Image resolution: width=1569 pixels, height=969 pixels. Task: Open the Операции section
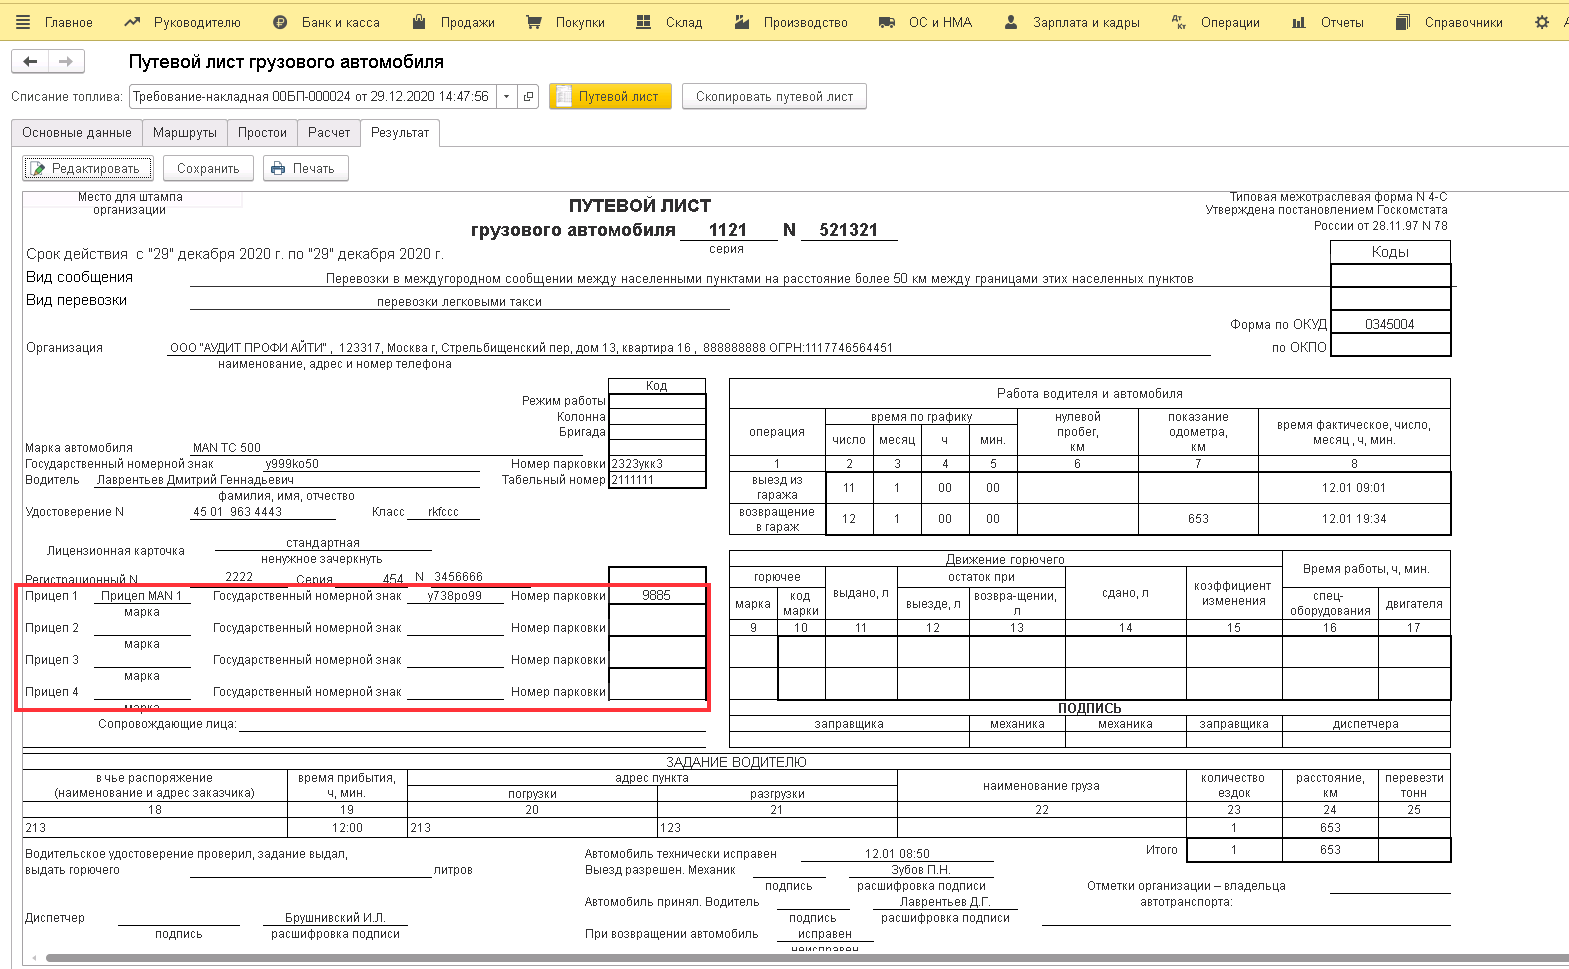pyautogui.click(x=1216, y=22)
